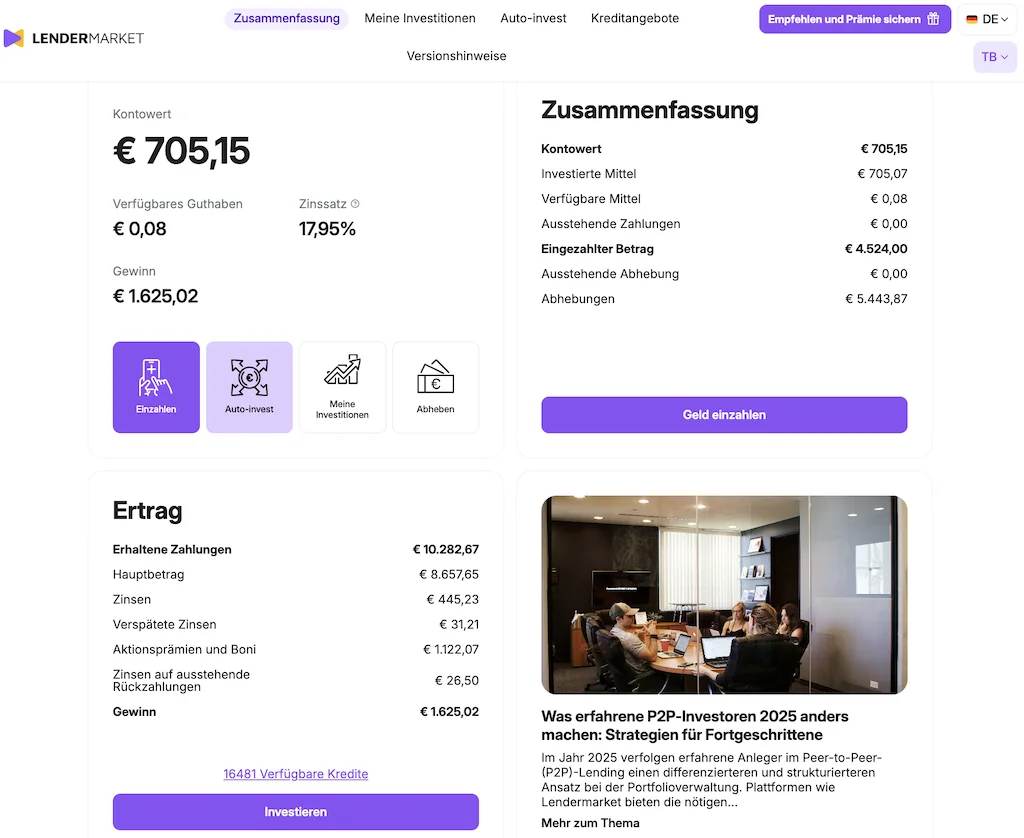Click the Einzahlen deposit icon tile
This screenshot has height=838, width=1024.
[156, 387]
